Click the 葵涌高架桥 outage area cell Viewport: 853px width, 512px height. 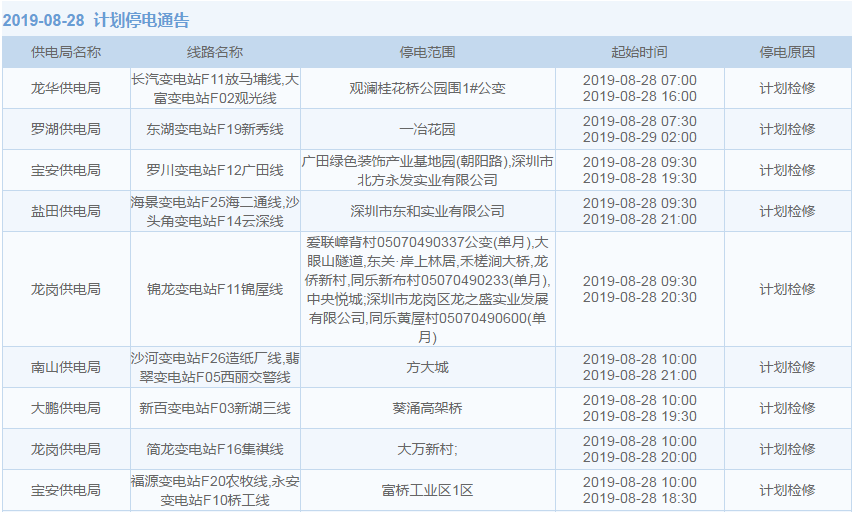427,408
